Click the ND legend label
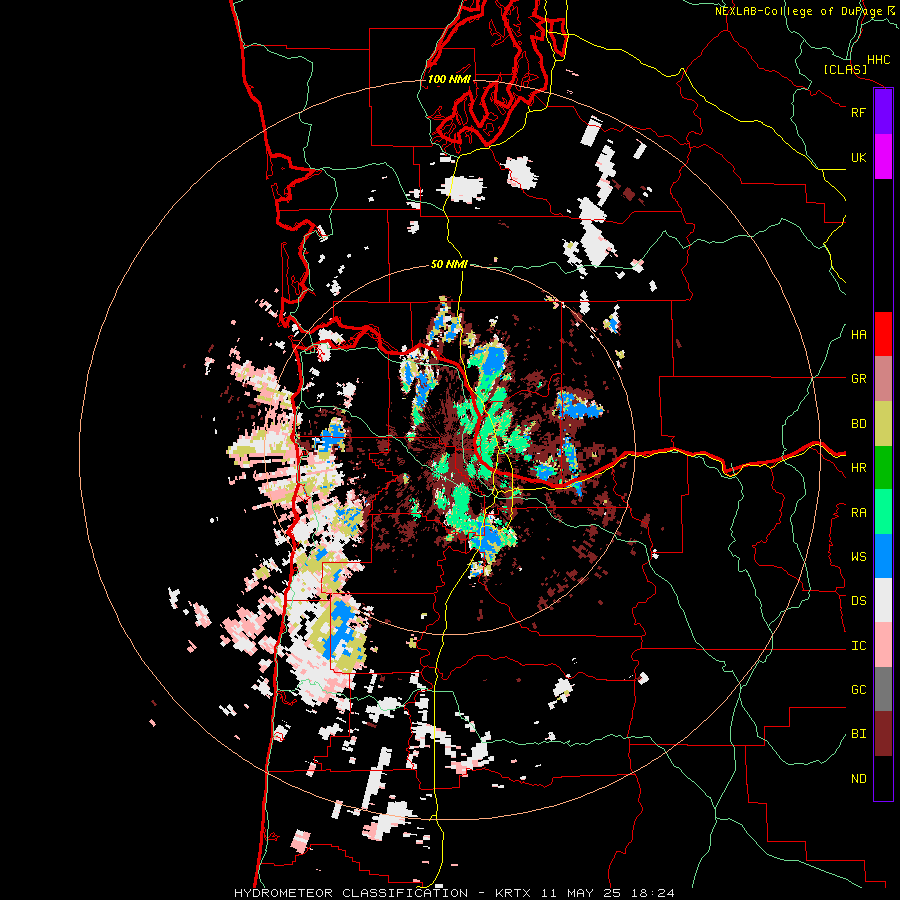The height and width of the screenshot is (900, 900). tap(858, 779)
